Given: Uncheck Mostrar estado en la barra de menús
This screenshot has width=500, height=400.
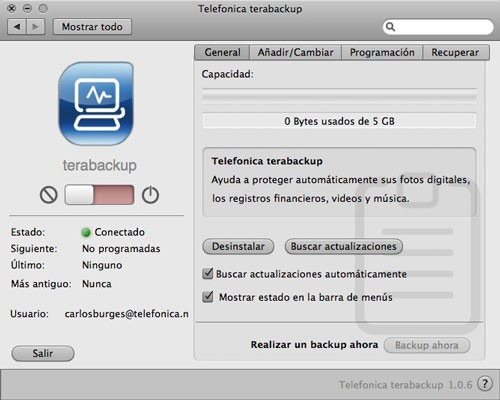Looking at the screenshot, I should [x=208, y=297].
